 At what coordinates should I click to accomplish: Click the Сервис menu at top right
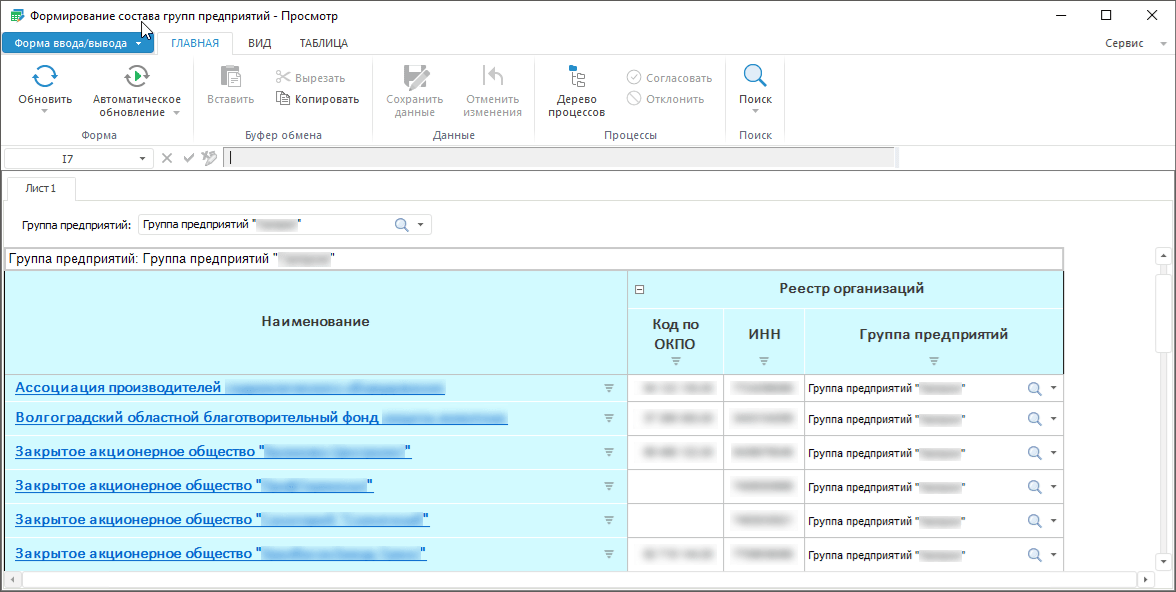[1125, 44]
